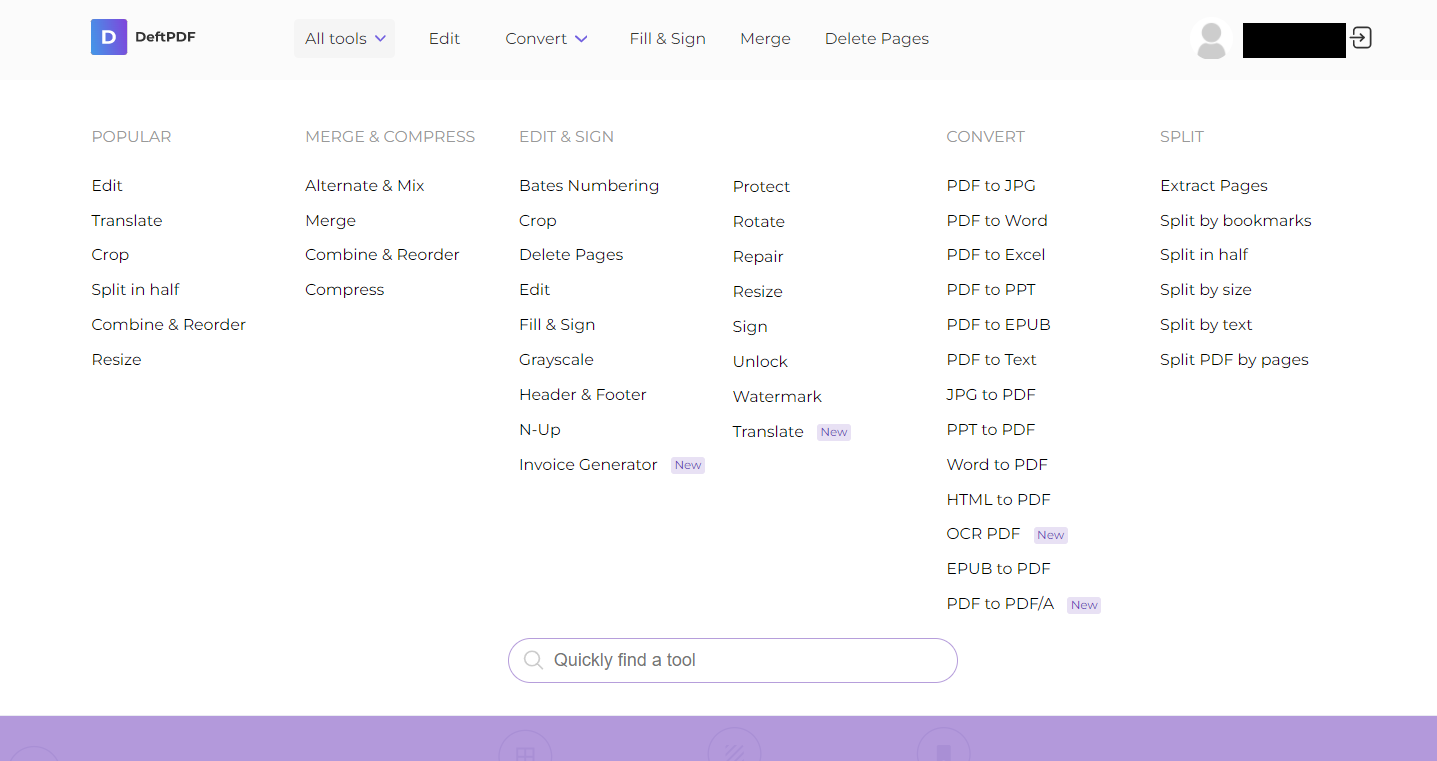Open PDF to PDF/A converter

1000,603
